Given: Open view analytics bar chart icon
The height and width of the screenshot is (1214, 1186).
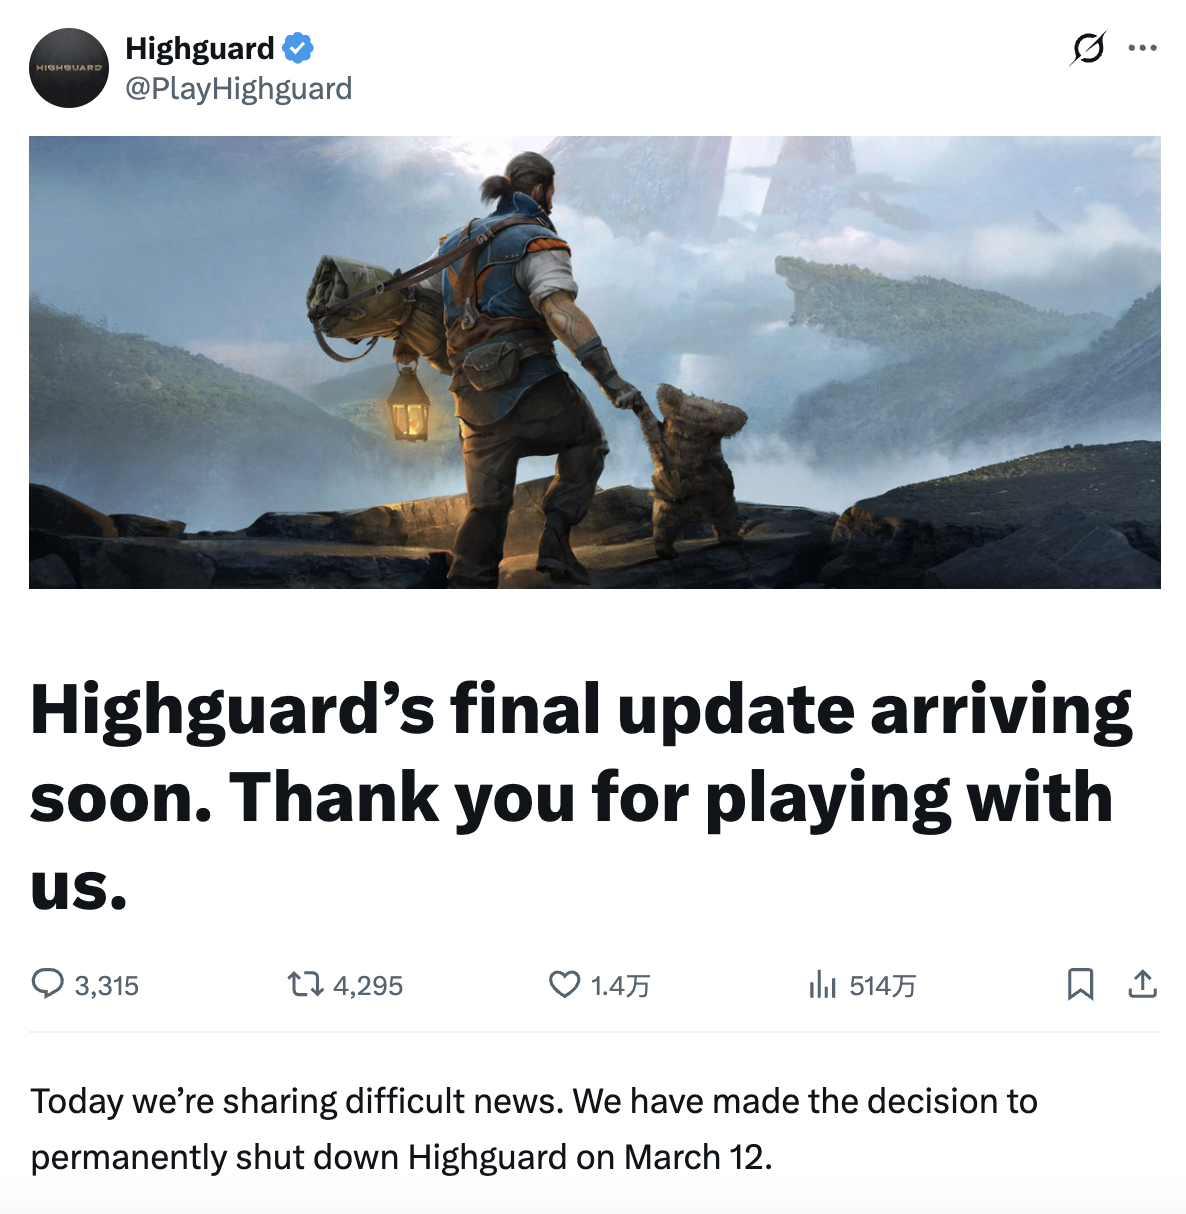Looking at the screenshot, I should [x=822, y=985].
